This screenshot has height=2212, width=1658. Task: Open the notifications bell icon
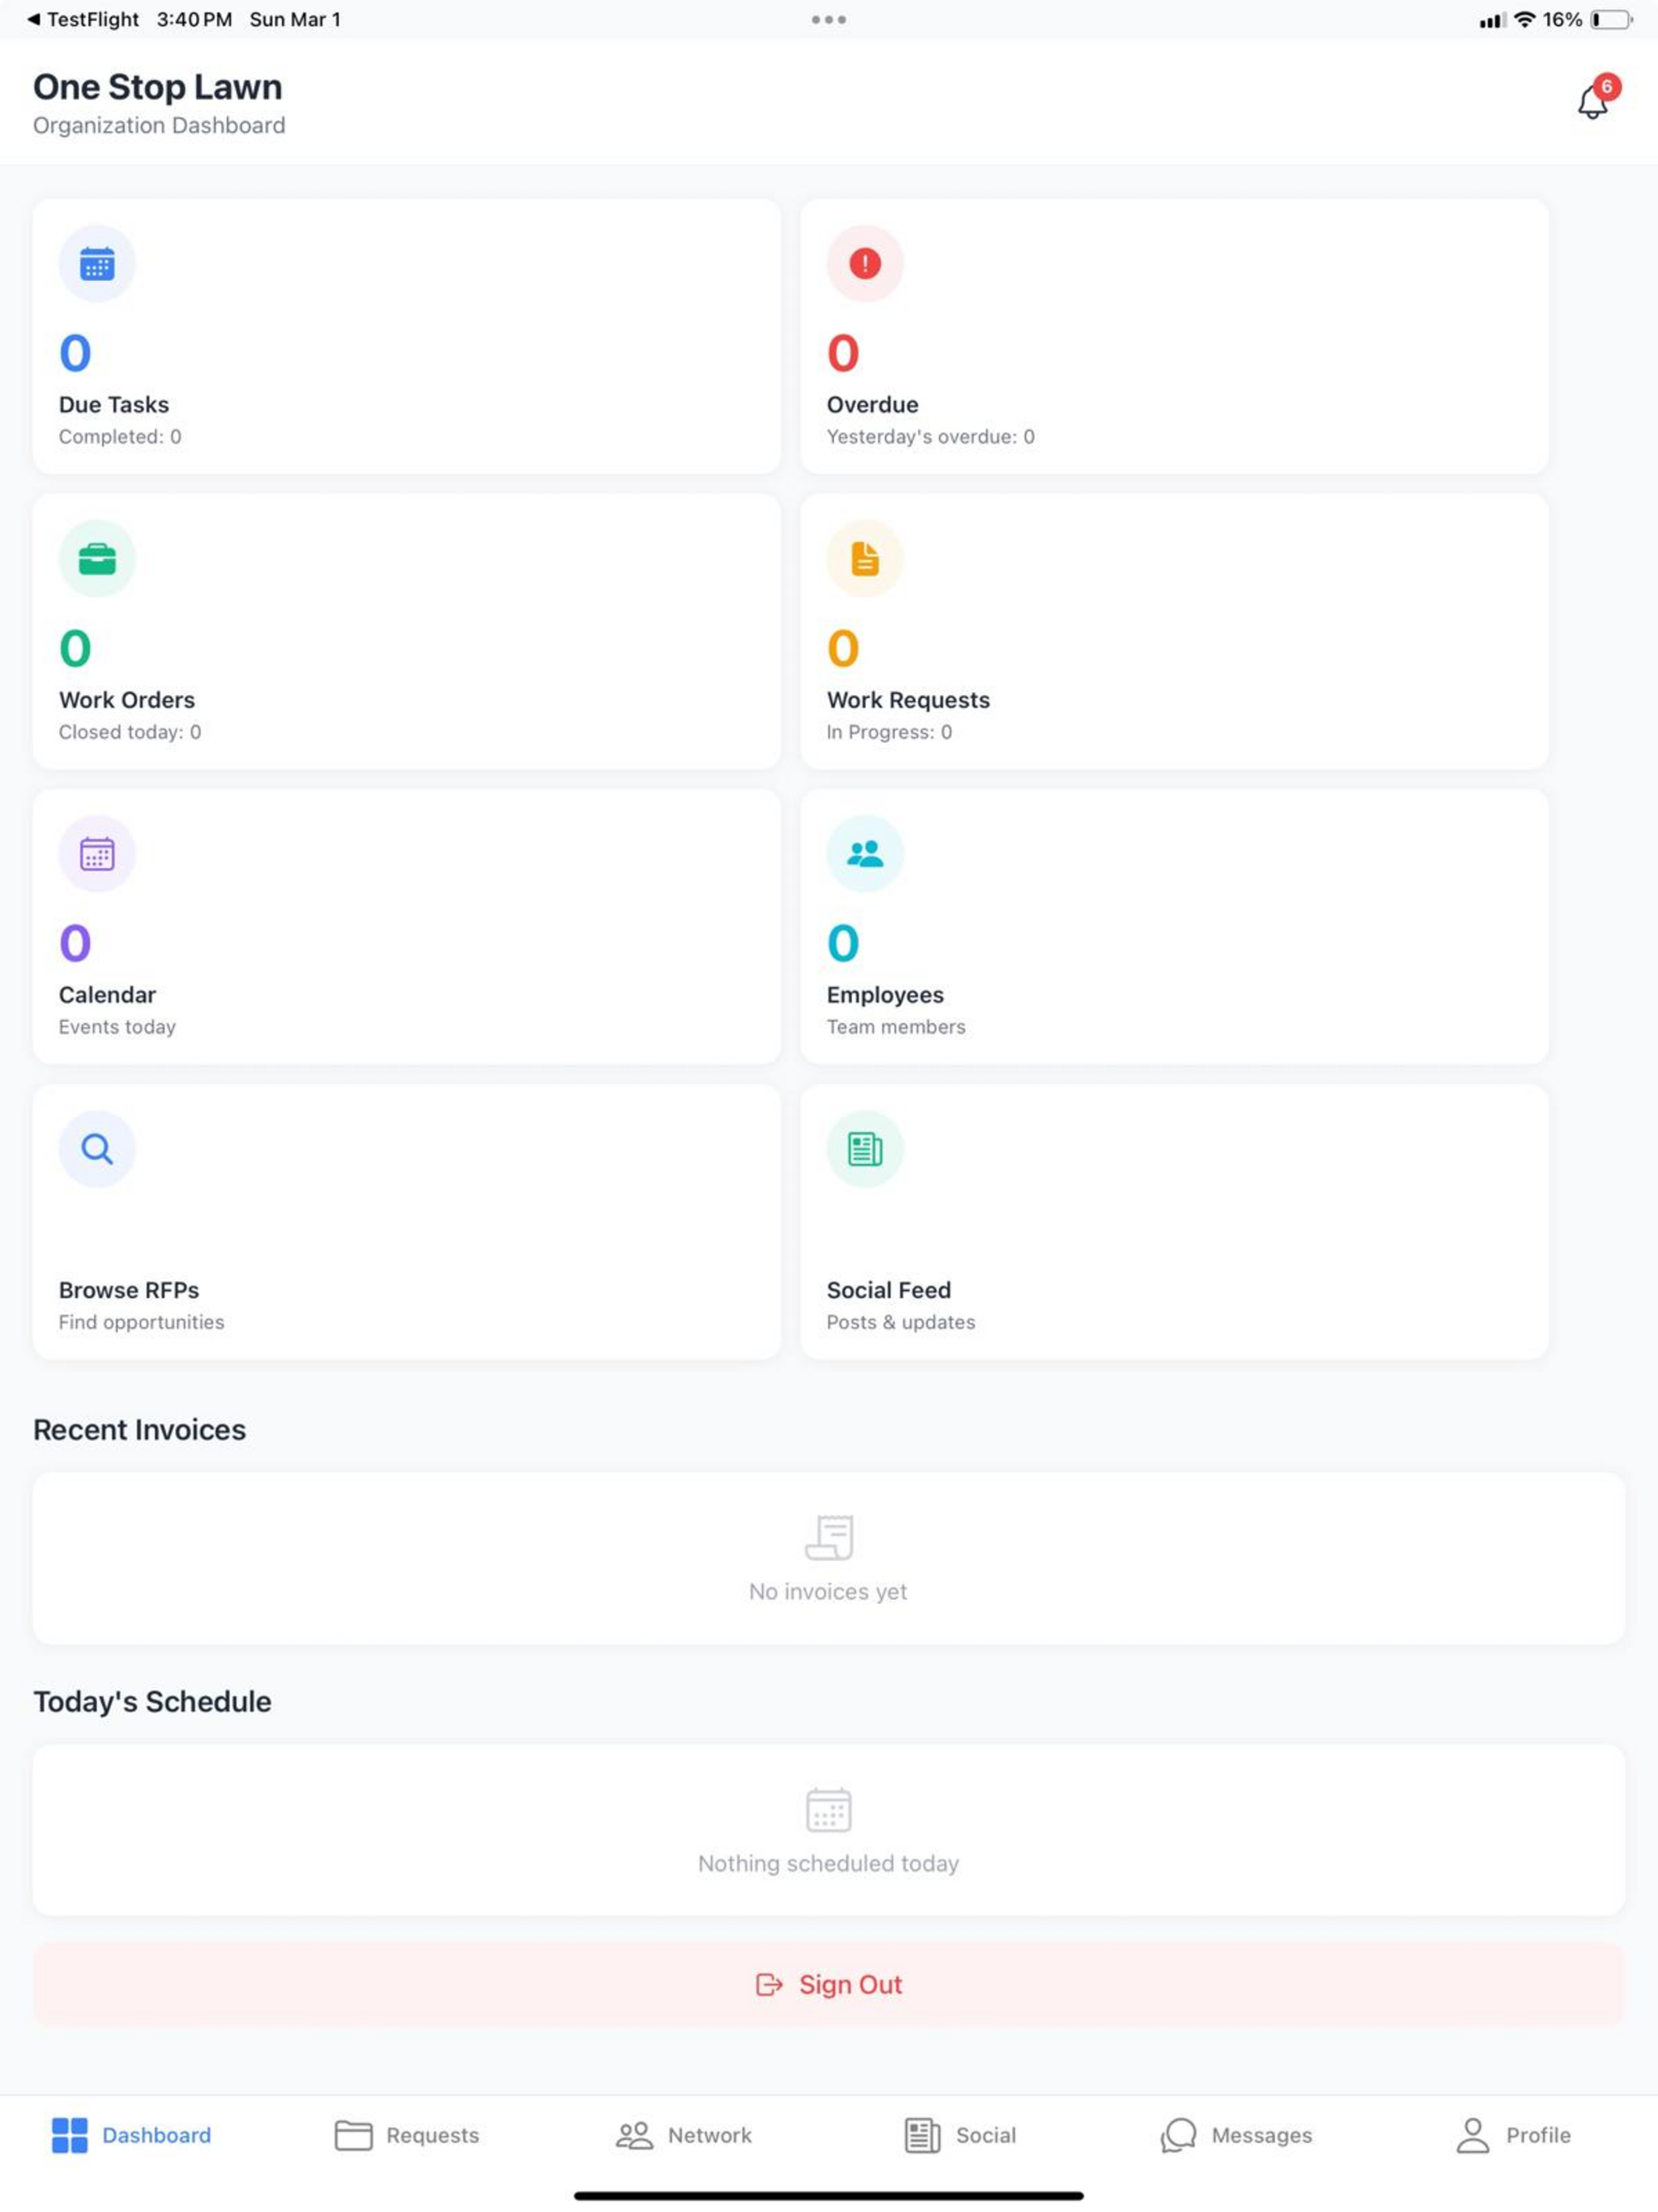pyautogui.click(x=1592, y=102)
